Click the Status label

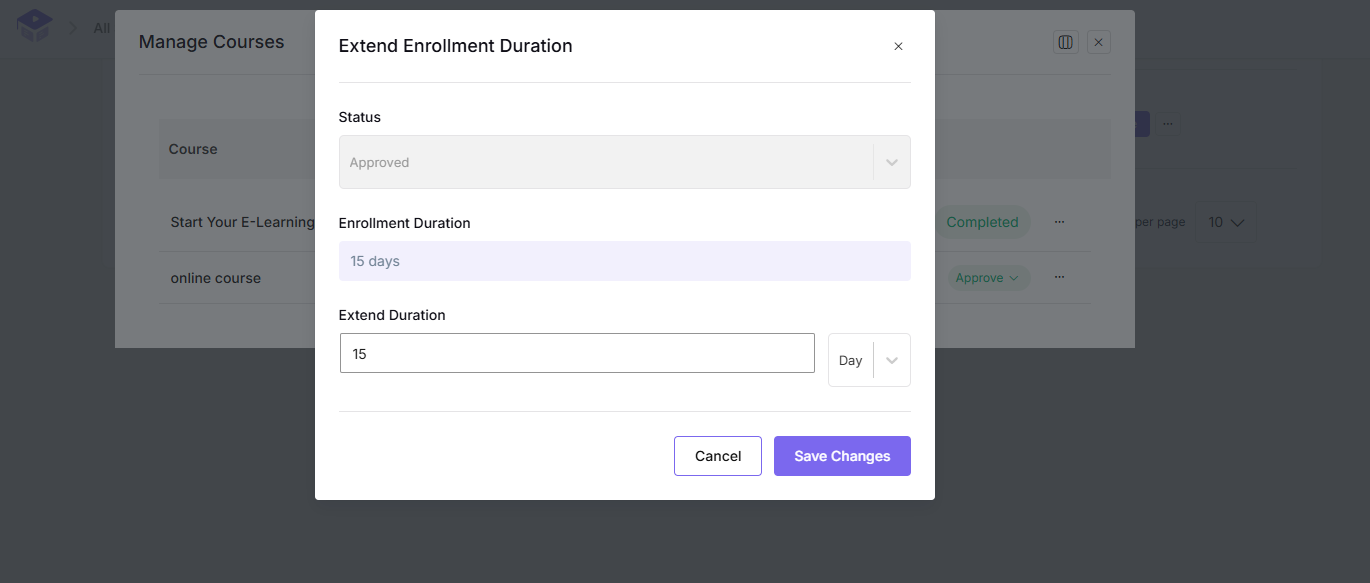(360, 117)
